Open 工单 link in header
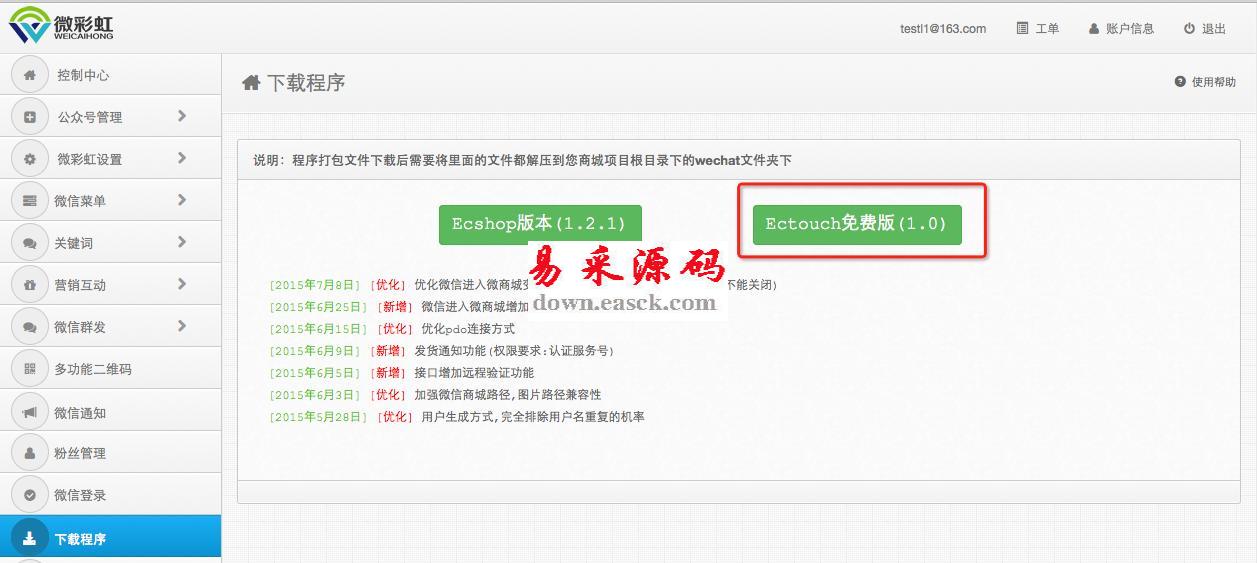1257x563 pixels. click(x=1037, y=29)
